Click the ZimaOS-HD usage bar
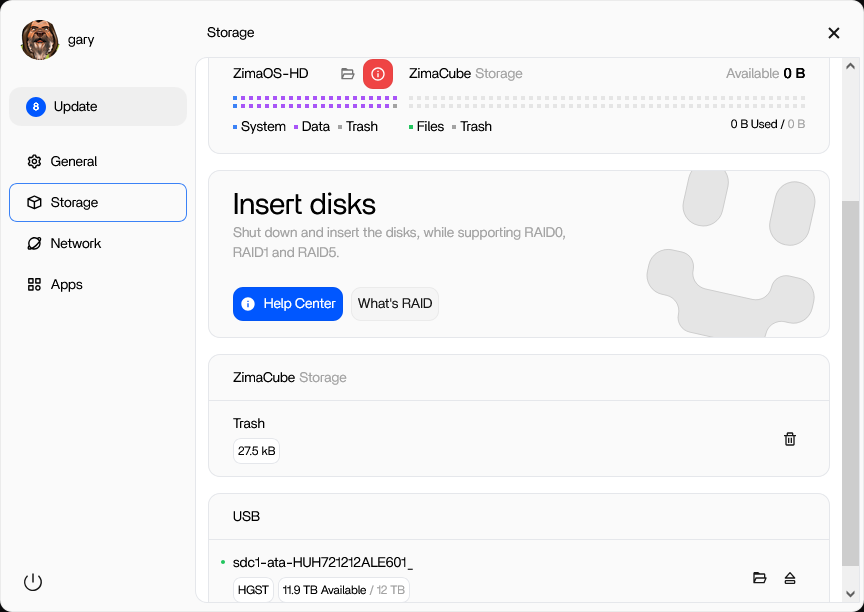Image resolution: width=864 pixels, height=612 pixels. click(x=315, y=102)
